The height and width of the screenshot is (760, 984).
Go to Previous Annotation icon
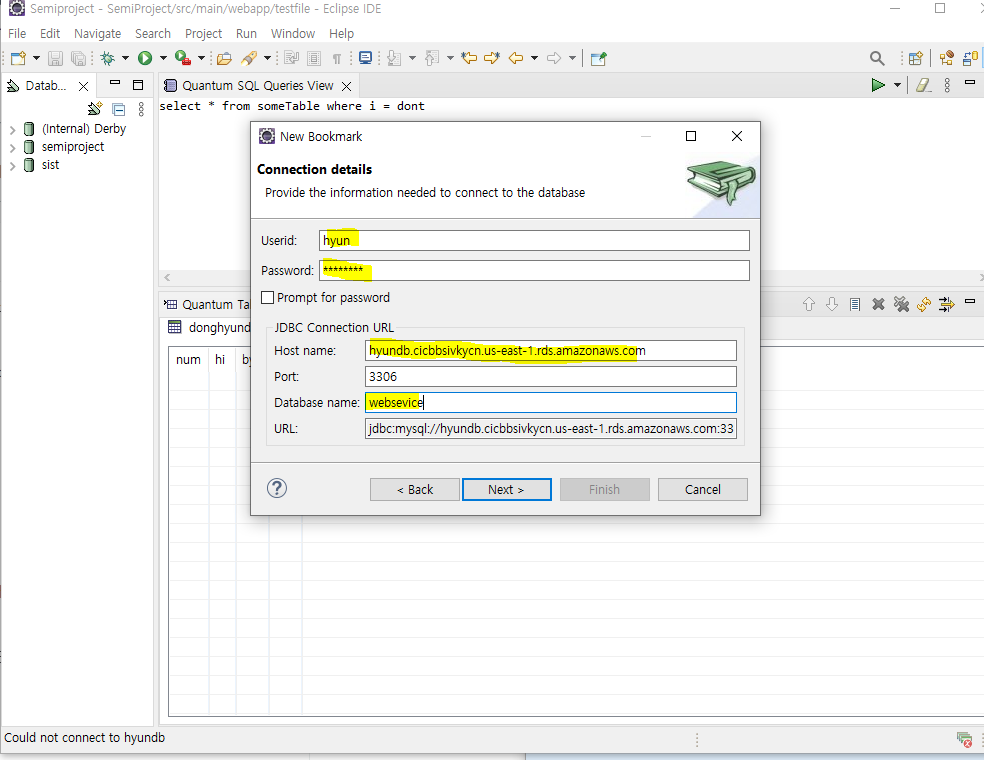(x=432, y=58)
